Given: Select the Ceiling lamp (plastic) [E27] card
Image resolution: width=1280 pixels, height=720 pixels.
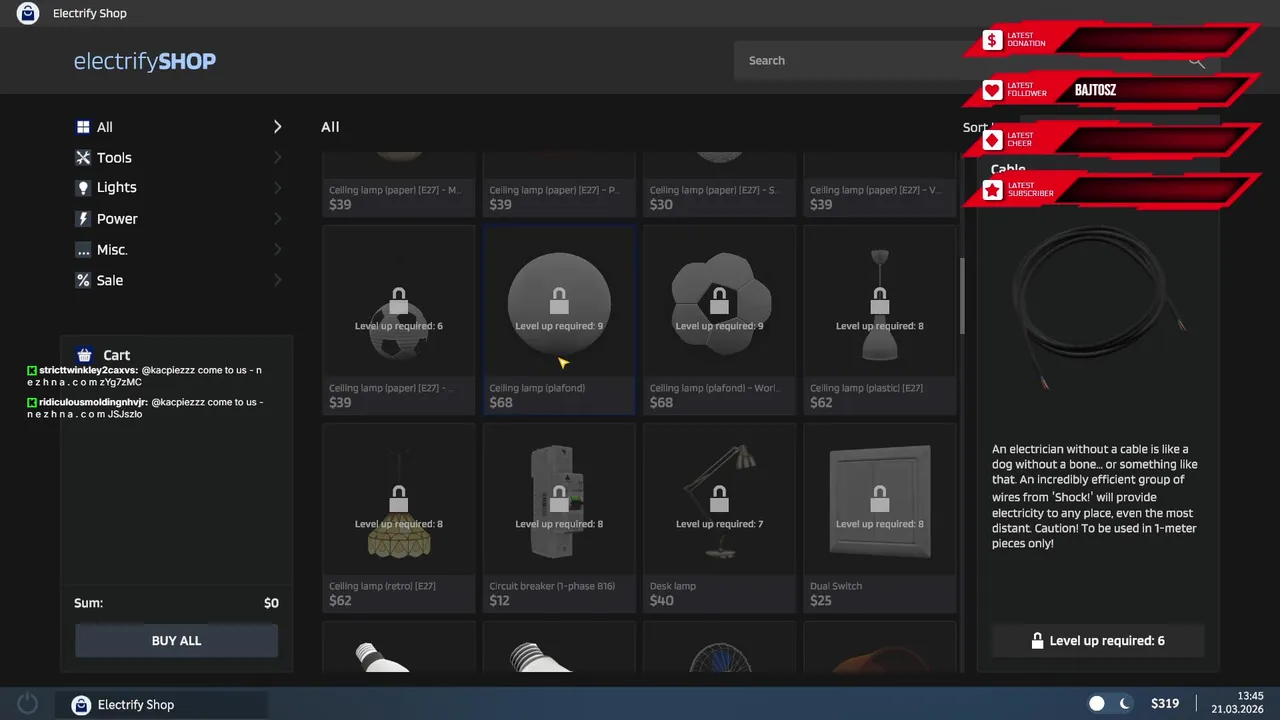Looking at the screenshot, I should pyautogui.click(x=880, y=319).
